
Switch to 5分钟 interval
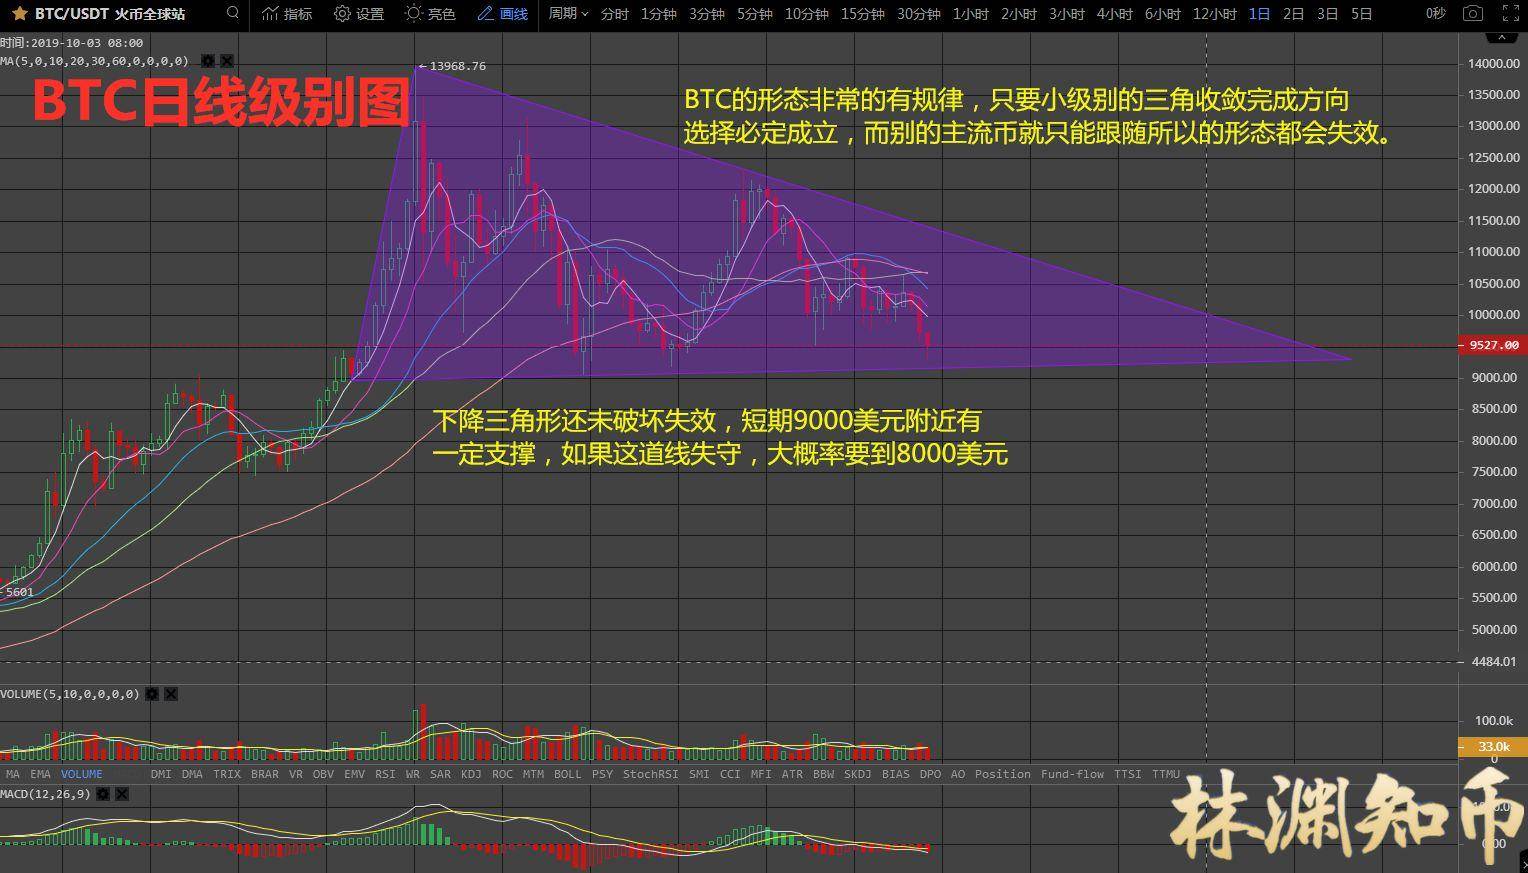click(754, 14)
